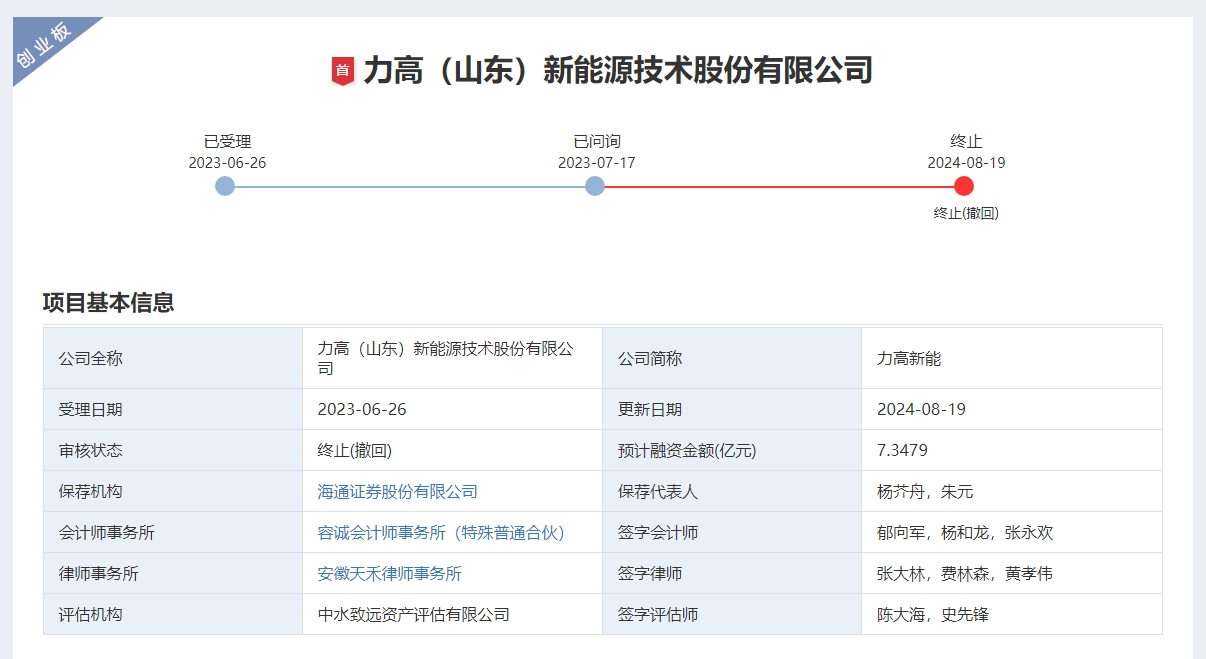The image size is (1206, 659).
Task: Open the 海通证券股份有限公司 link
Action: [398, 492]
